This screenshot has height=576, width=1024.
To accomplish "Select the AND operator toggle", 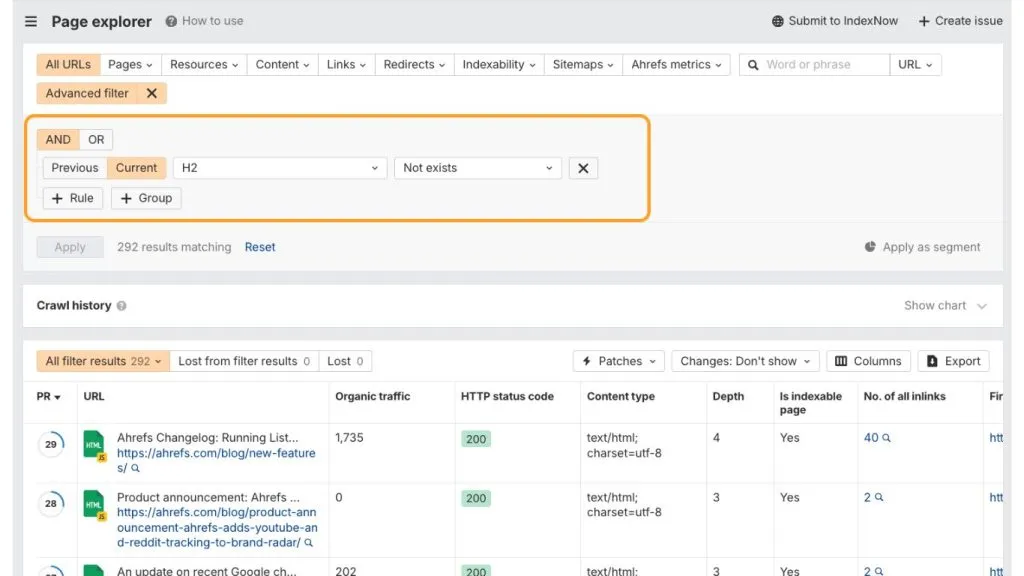I will click(58, 140).
